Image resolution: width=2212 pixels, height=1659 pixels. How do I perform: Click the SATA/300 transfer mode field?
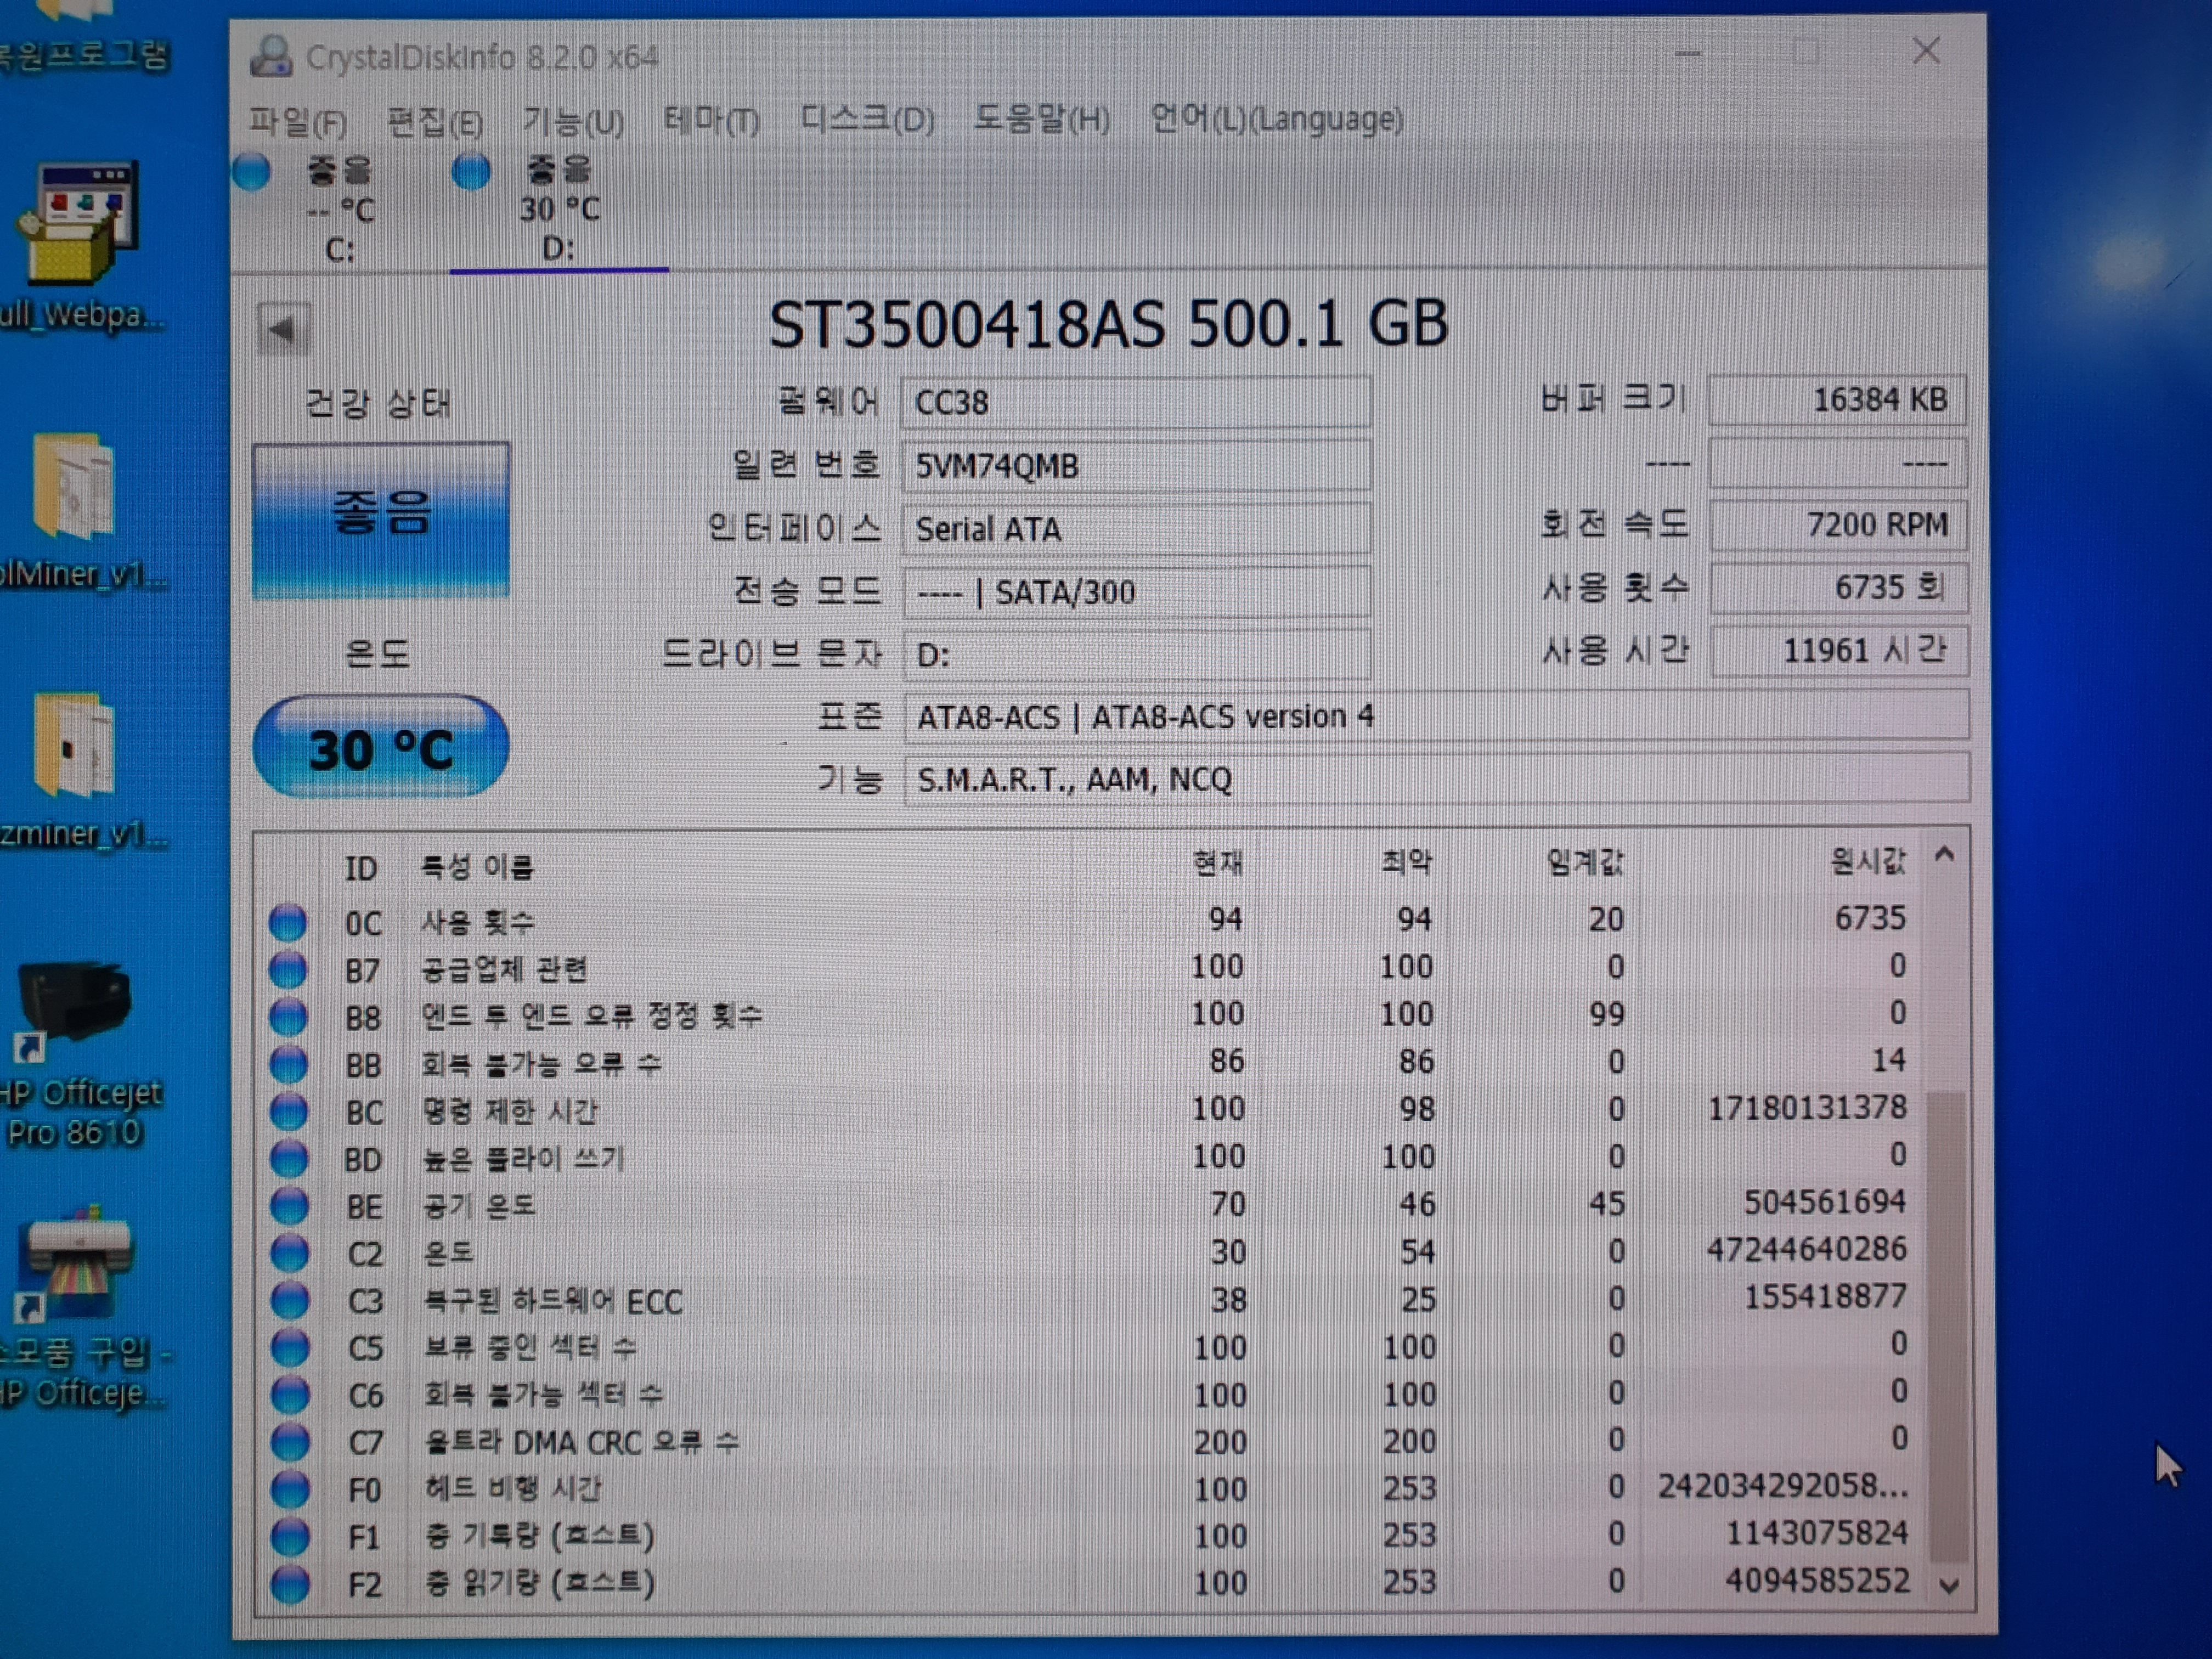coord(1136,592)
